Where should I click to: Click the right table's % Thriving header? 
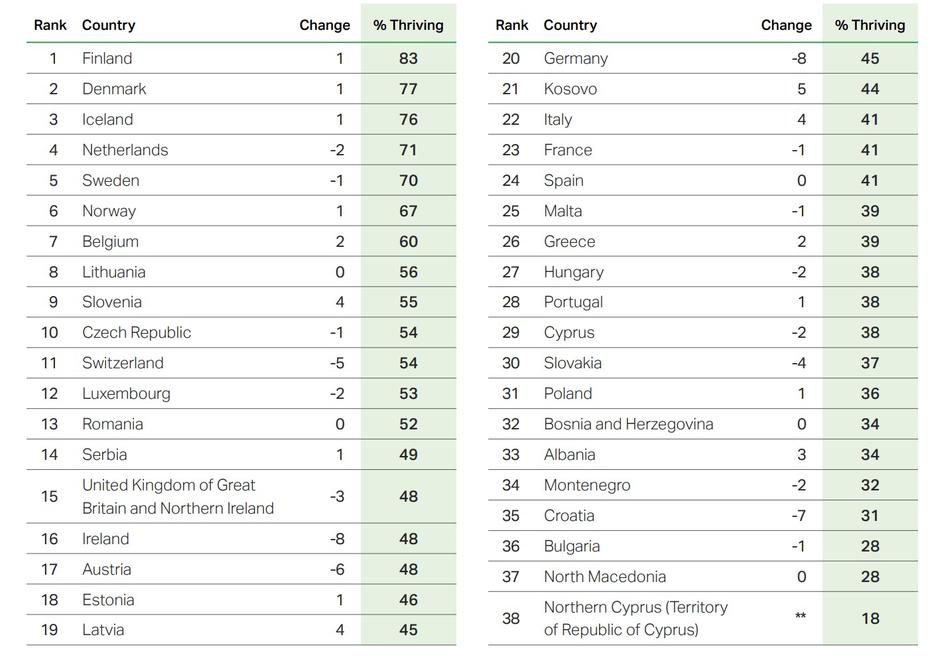(x=869, y=25)
